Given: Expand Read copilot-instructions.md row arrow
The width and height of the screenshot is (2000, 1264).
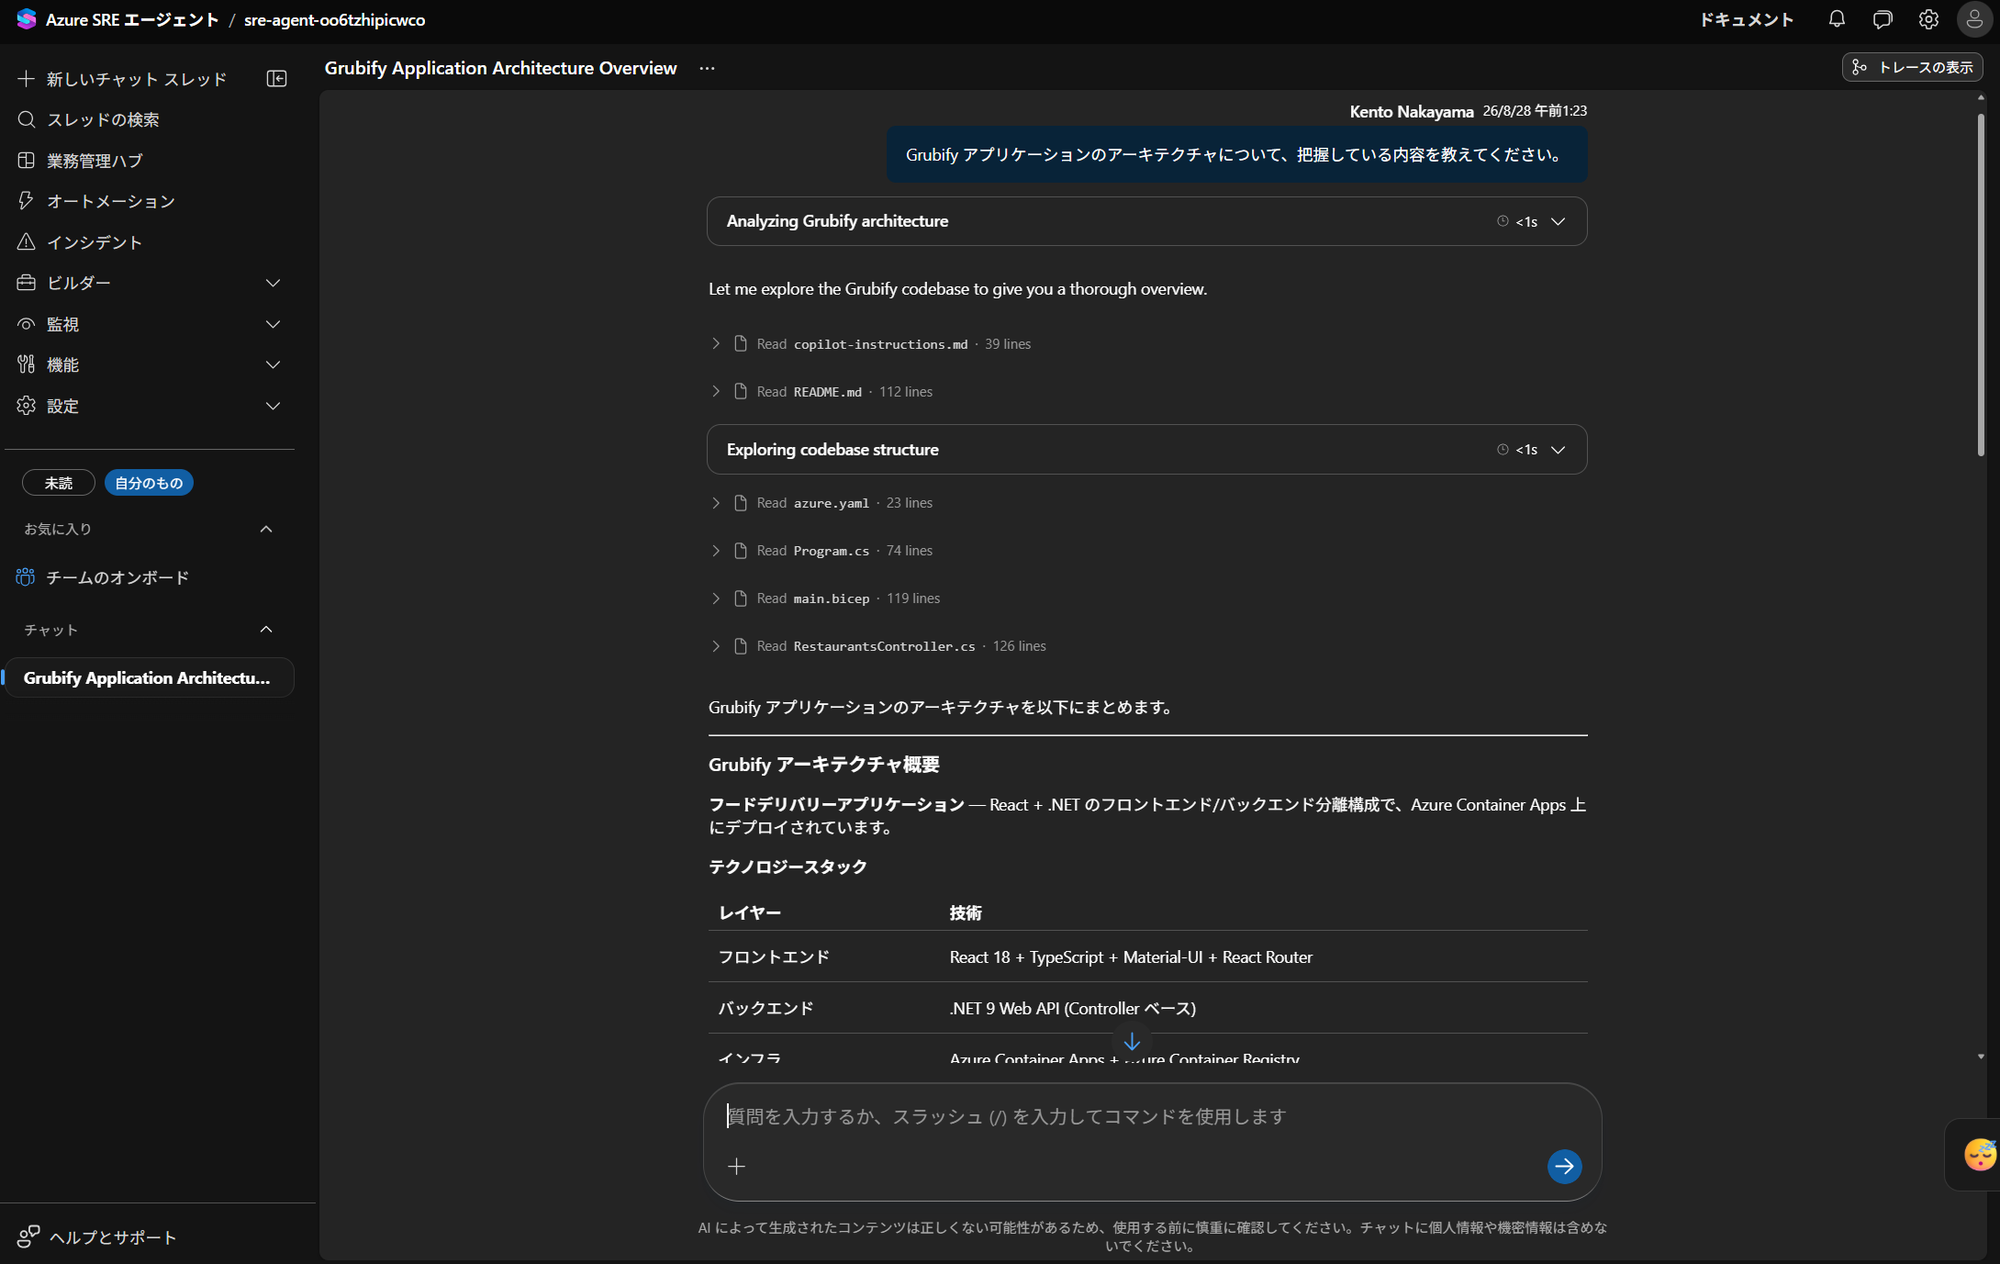Looking at the screenshot, I should [x=716, y=343].
